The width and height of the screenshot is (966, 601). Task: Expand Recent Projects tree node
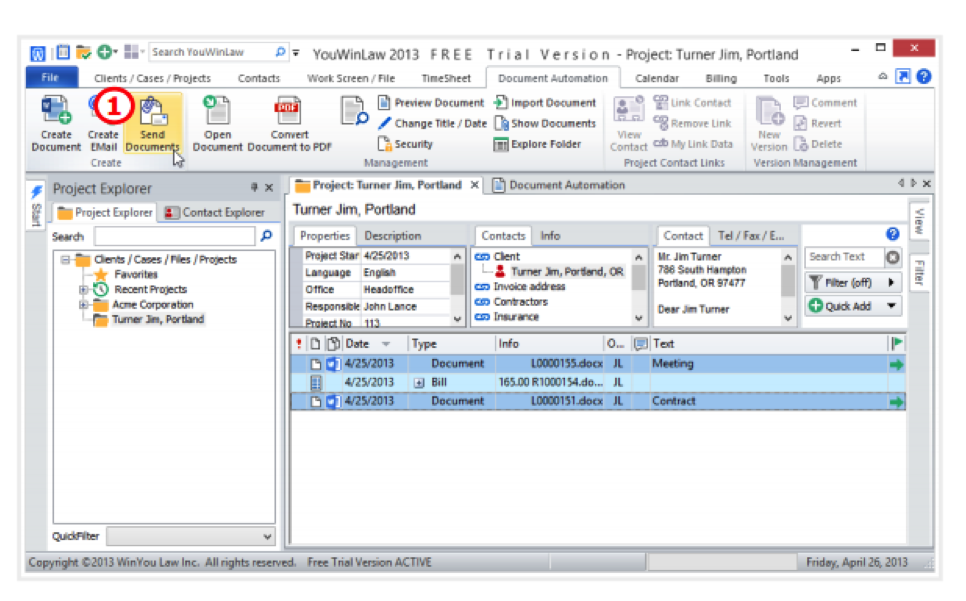[x=83, y=289]
